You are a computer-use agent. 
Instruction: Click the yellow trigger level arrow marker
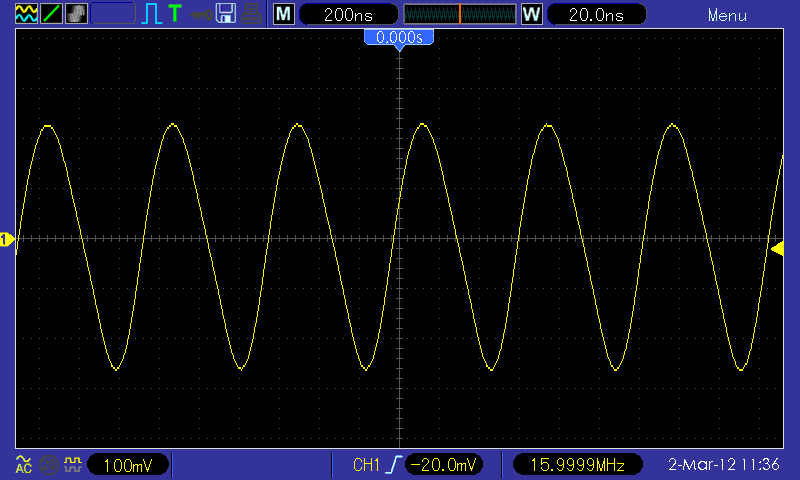click(x=777, y=248)
